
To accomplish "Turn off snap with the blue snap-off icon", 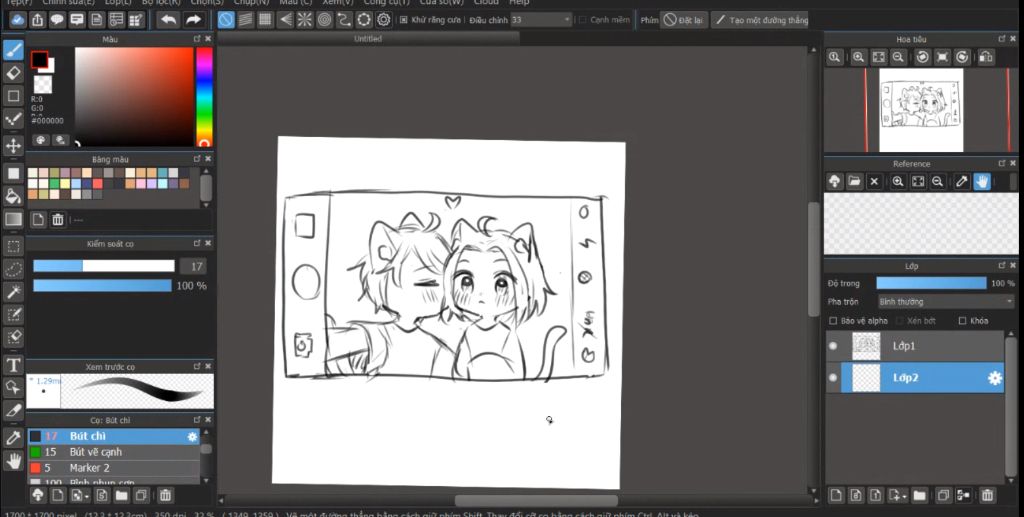I will (226, 20).
